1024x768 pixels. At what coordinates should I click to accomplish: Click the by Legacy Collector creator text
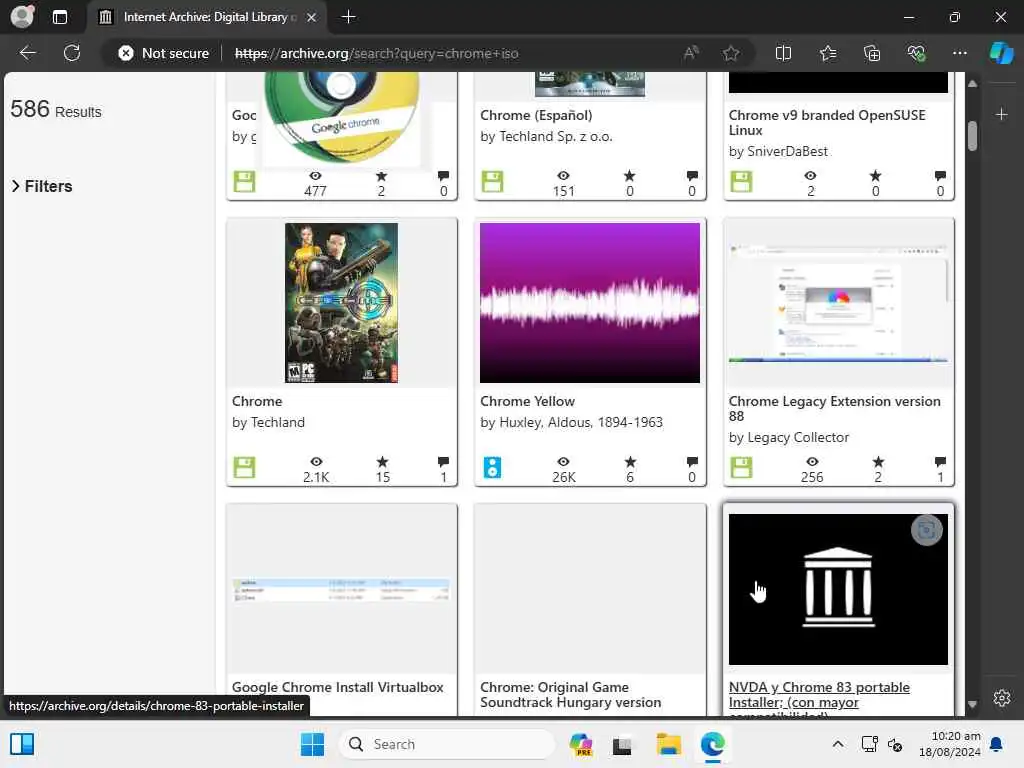point(788,437)
